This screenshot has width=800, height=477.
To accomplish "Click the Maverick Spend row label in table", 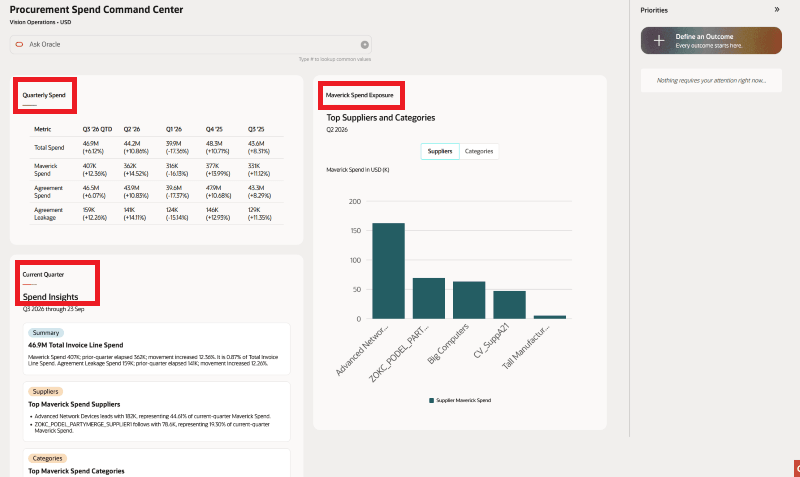I will coord(46,170).
